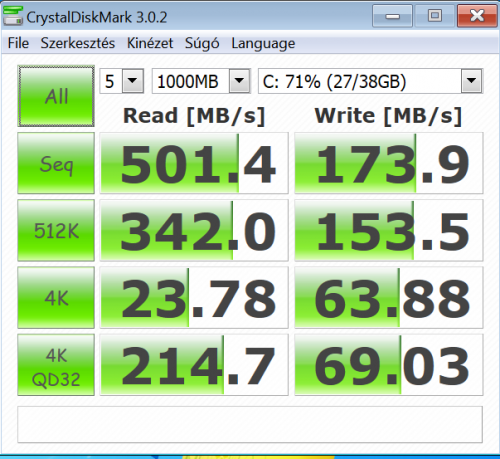Select the Seq read result 501.4

pos(194,163)
